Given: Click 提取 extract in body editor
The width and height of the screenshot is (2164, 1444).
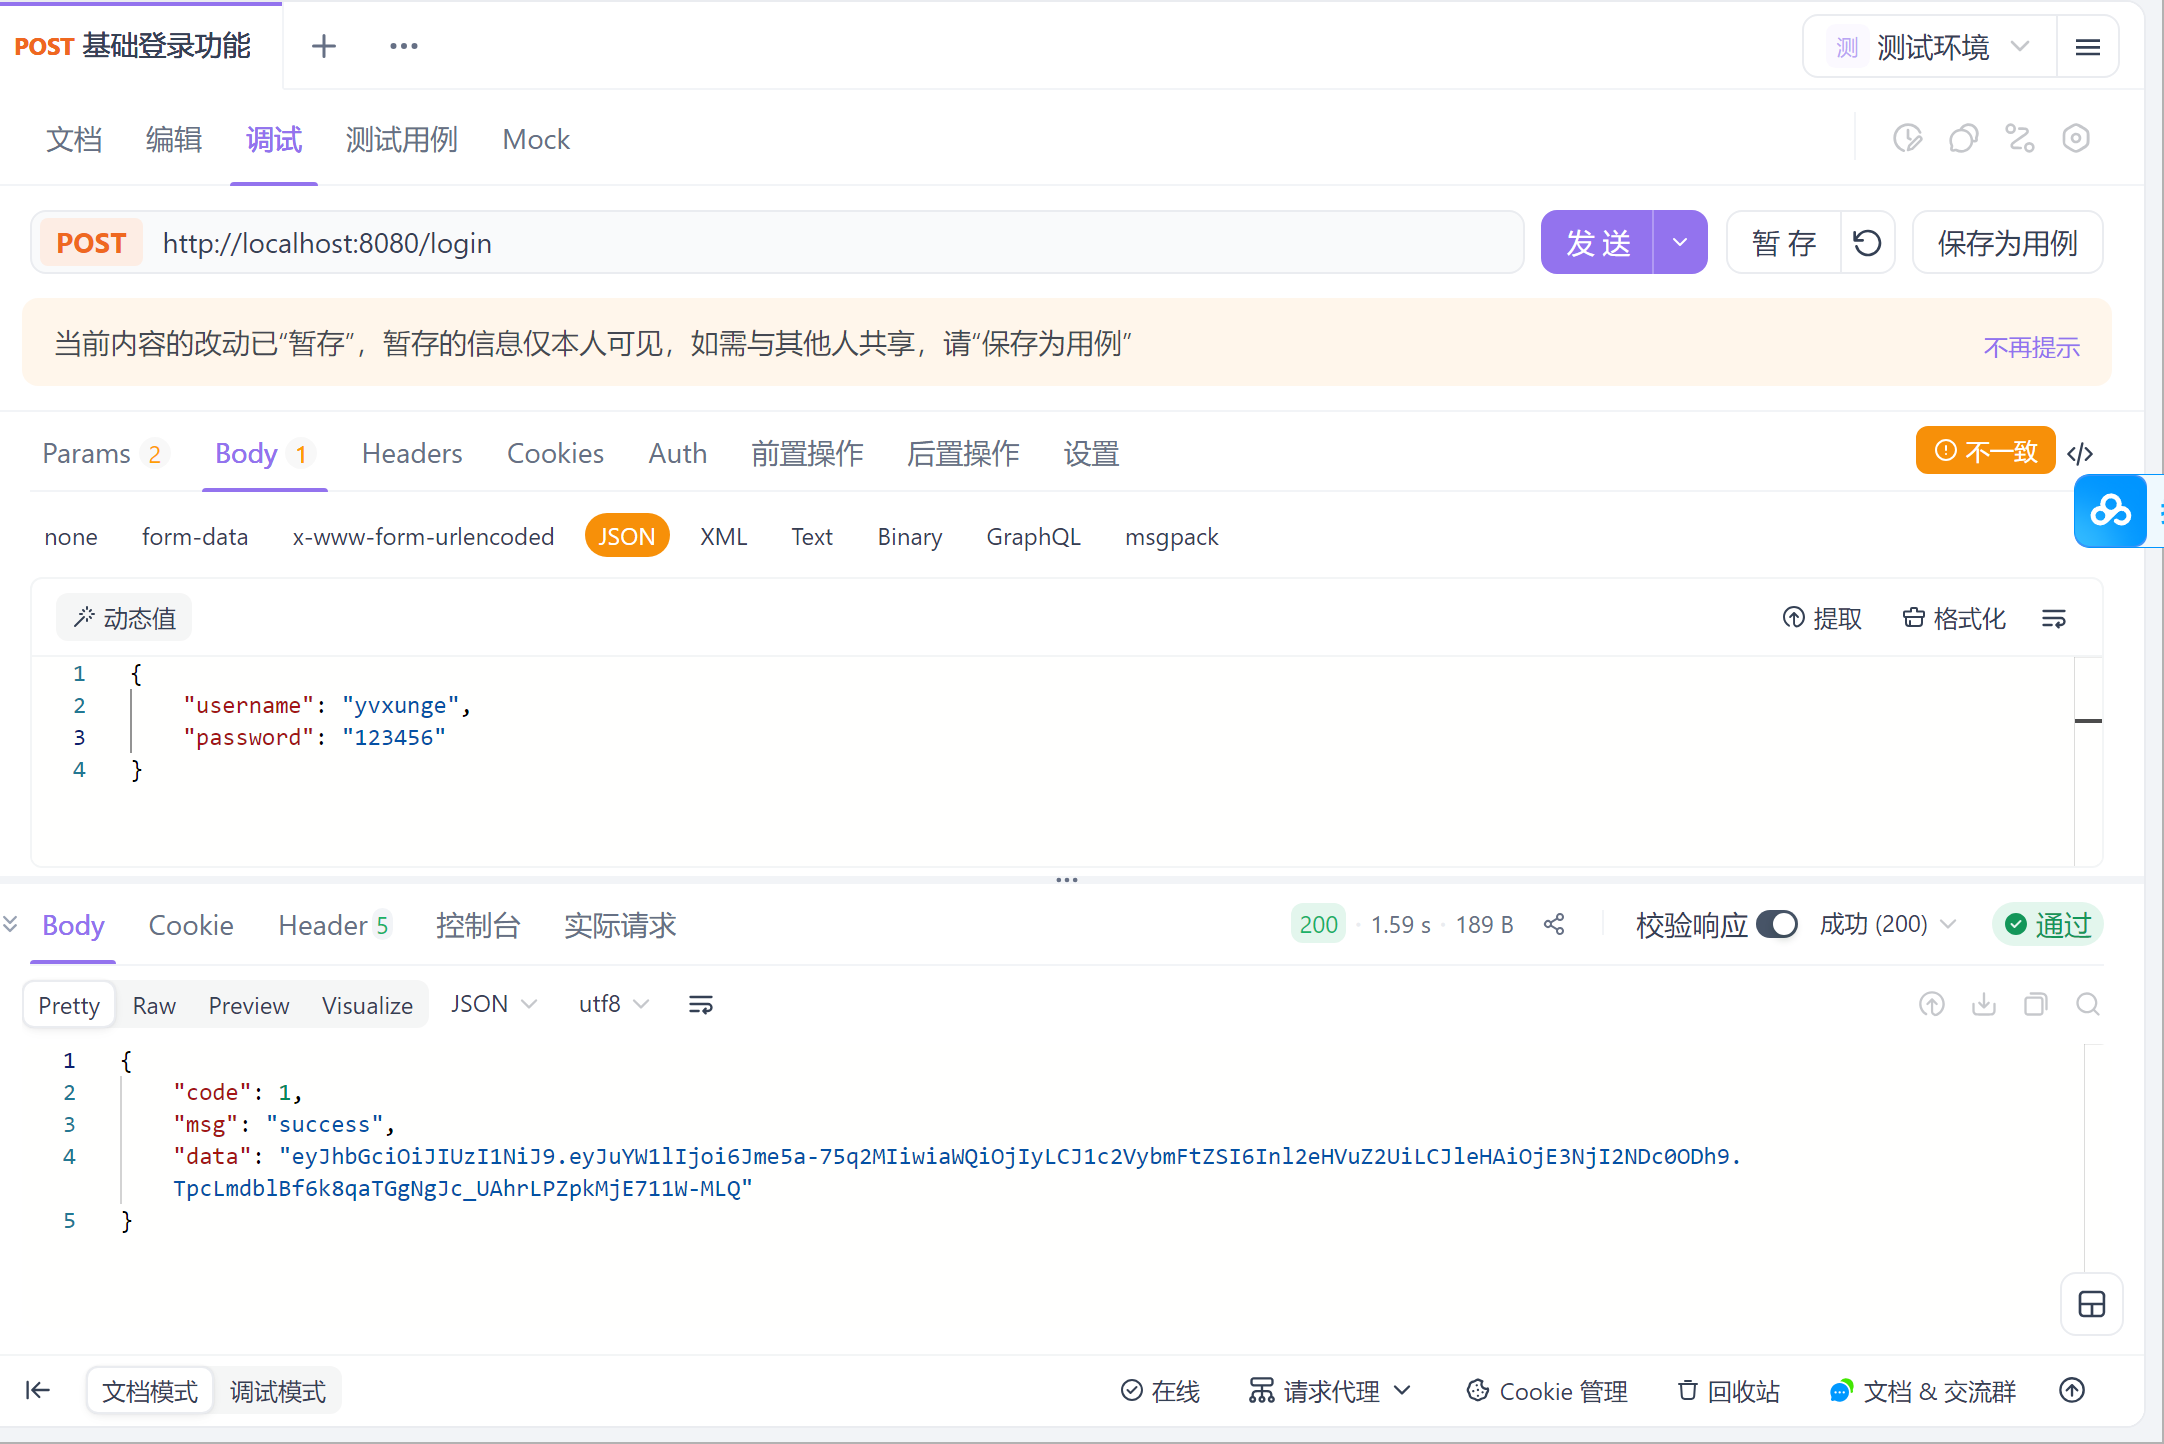Looking at the screenshot, I should pos(1822,619).
